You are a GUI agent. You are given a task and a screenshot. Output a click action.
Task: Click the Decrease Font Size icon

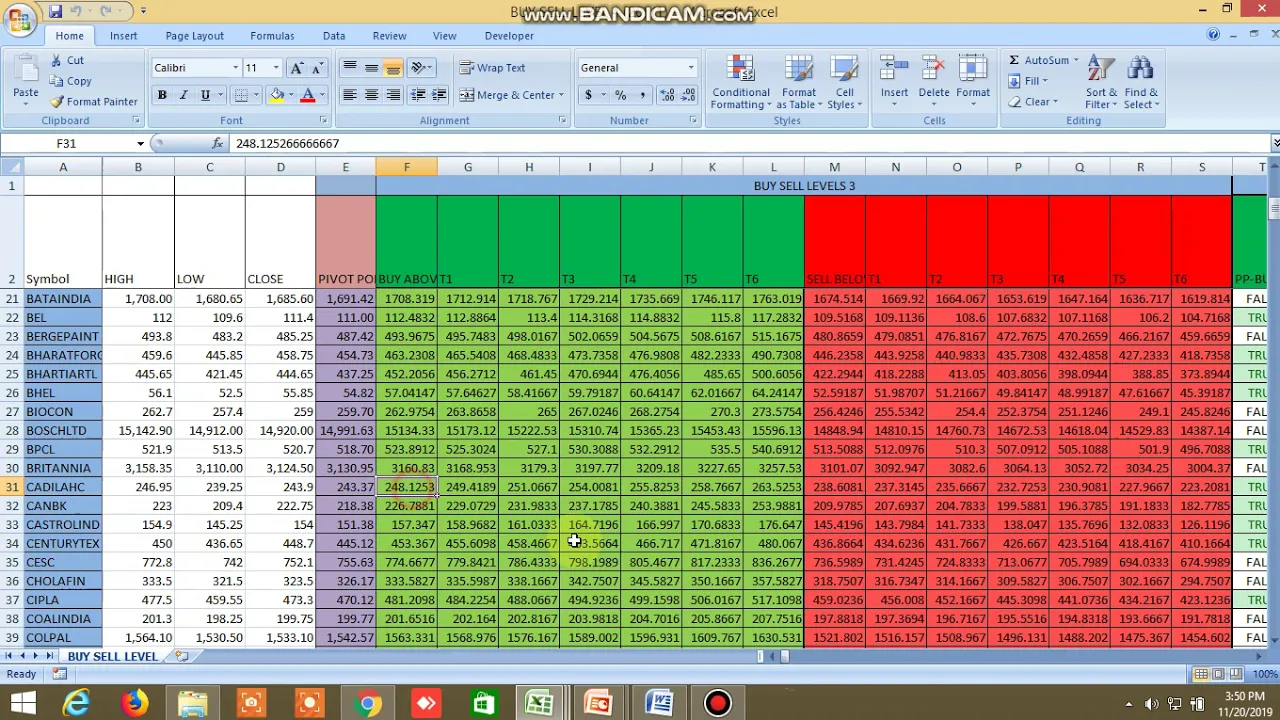[x=317, y=68]
